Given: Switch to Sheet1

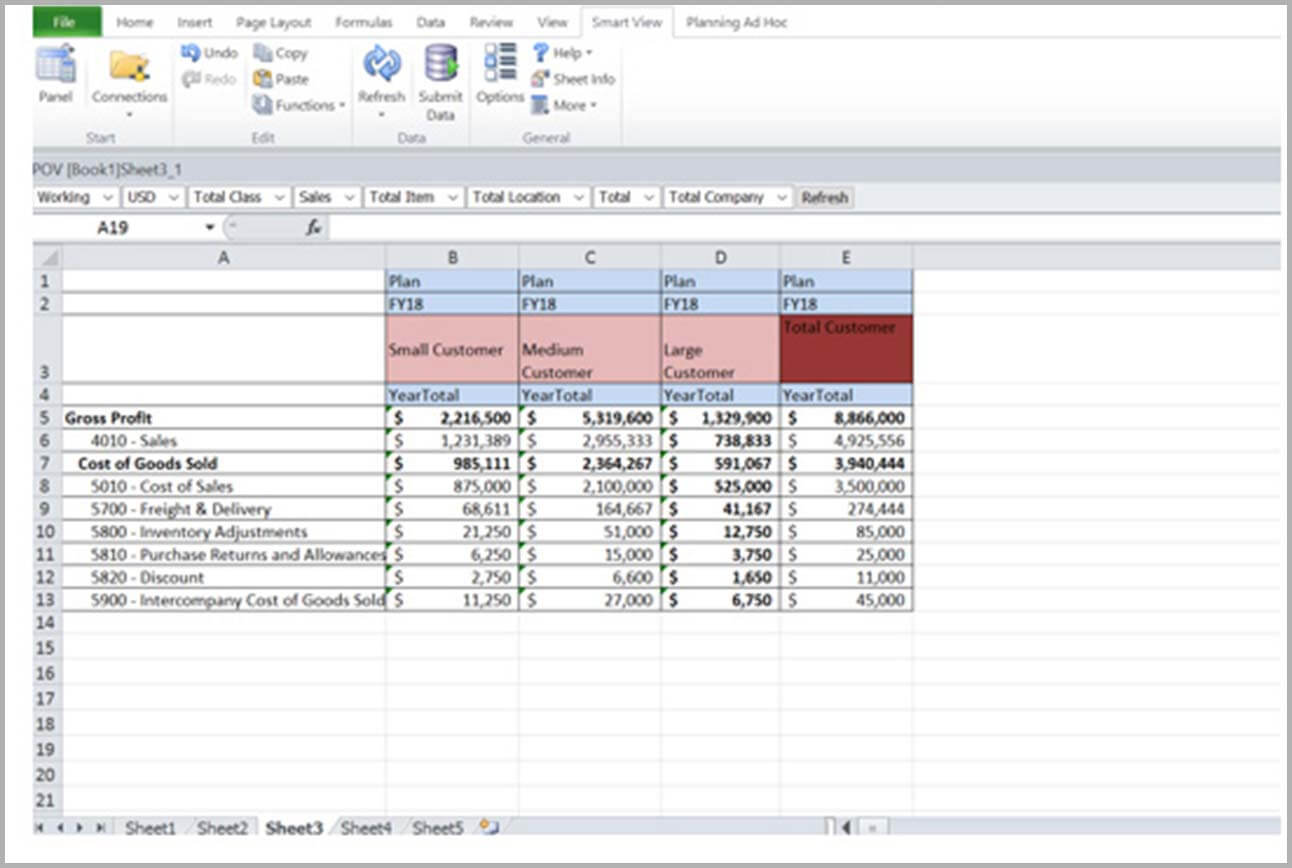Looking at the screenshot, I should click(x=150, y=827).
